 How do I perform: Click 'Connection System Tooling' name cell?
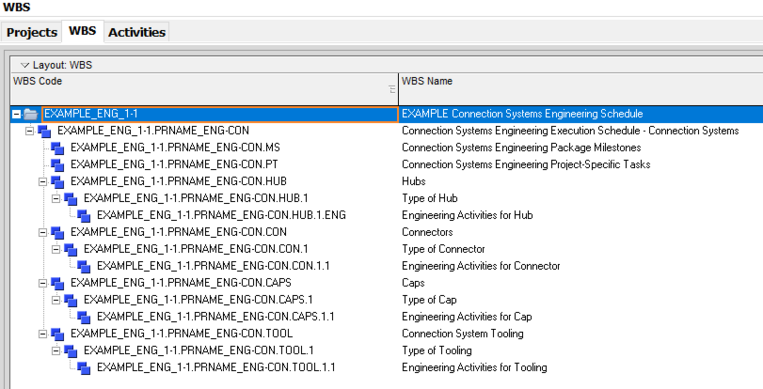(462, 333)
